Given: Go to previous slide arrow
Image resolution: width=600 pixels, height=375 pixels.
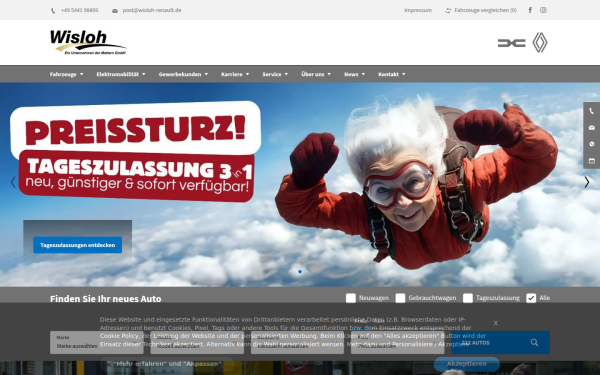Looking at the screenshot, I should coord(13,182).
